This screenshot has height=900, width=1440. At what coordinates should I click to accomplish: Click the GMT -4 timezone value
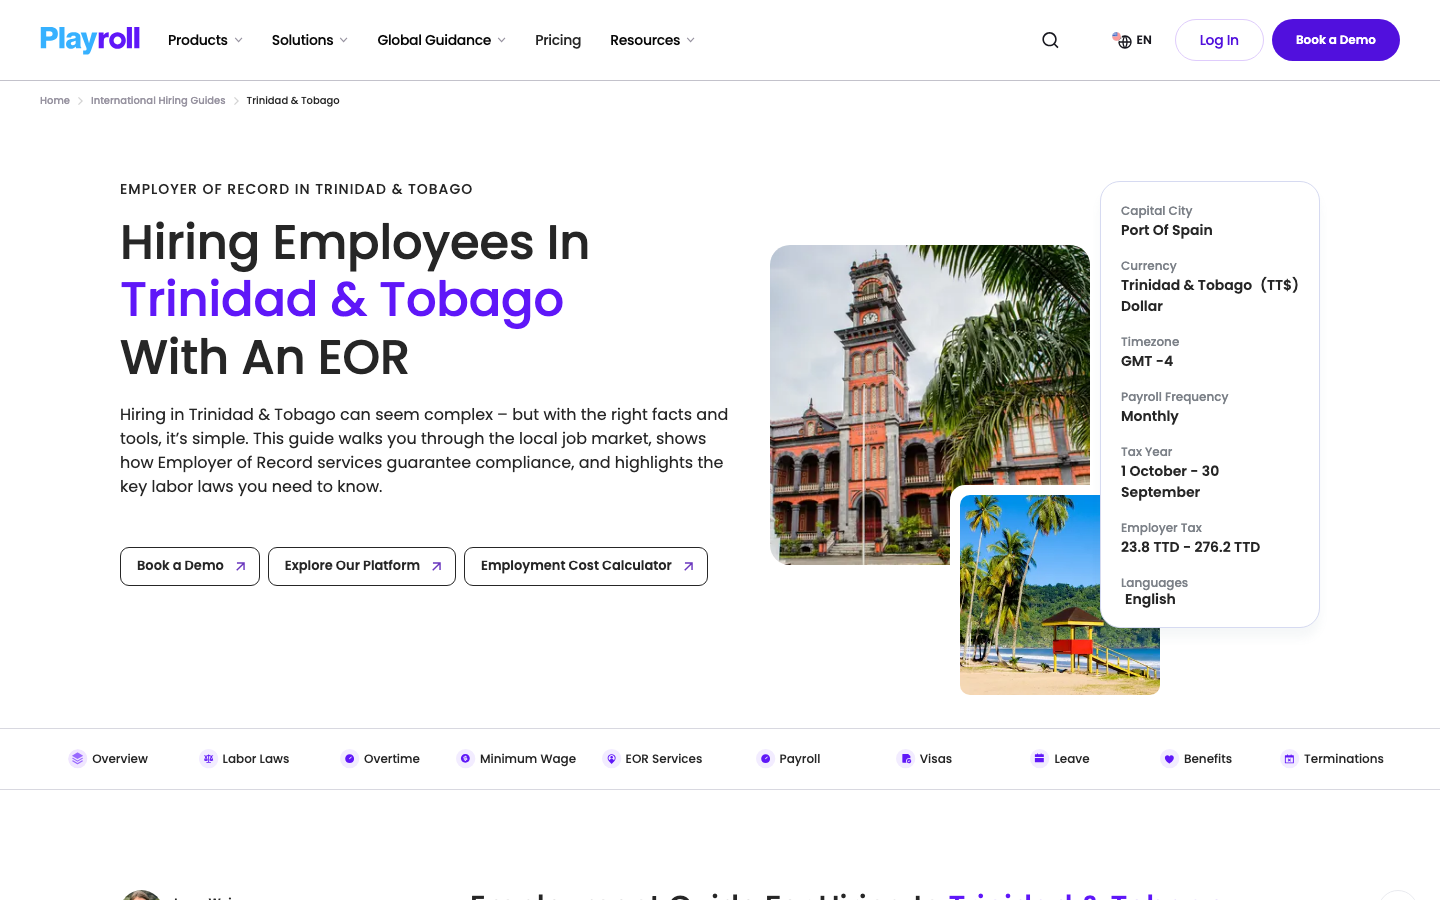pos(1147,361)
